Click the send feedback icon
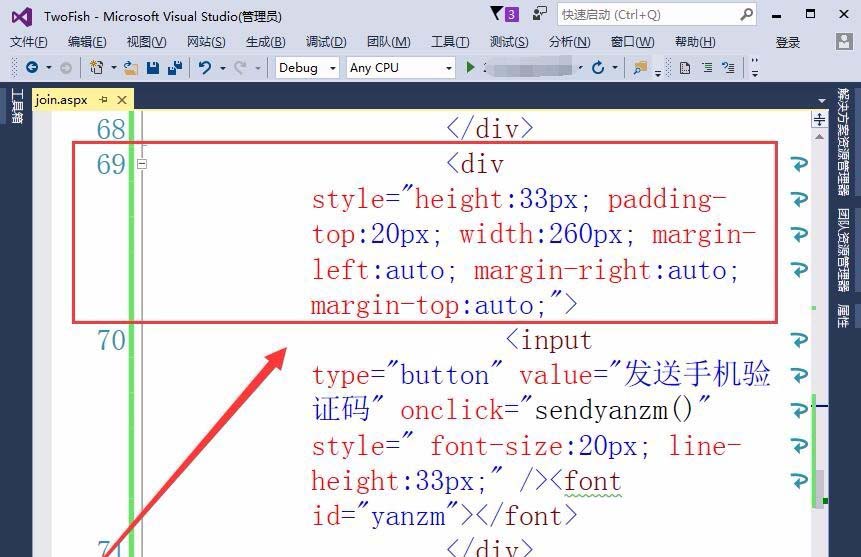This screenshot has height=557, width=861. 540,14
